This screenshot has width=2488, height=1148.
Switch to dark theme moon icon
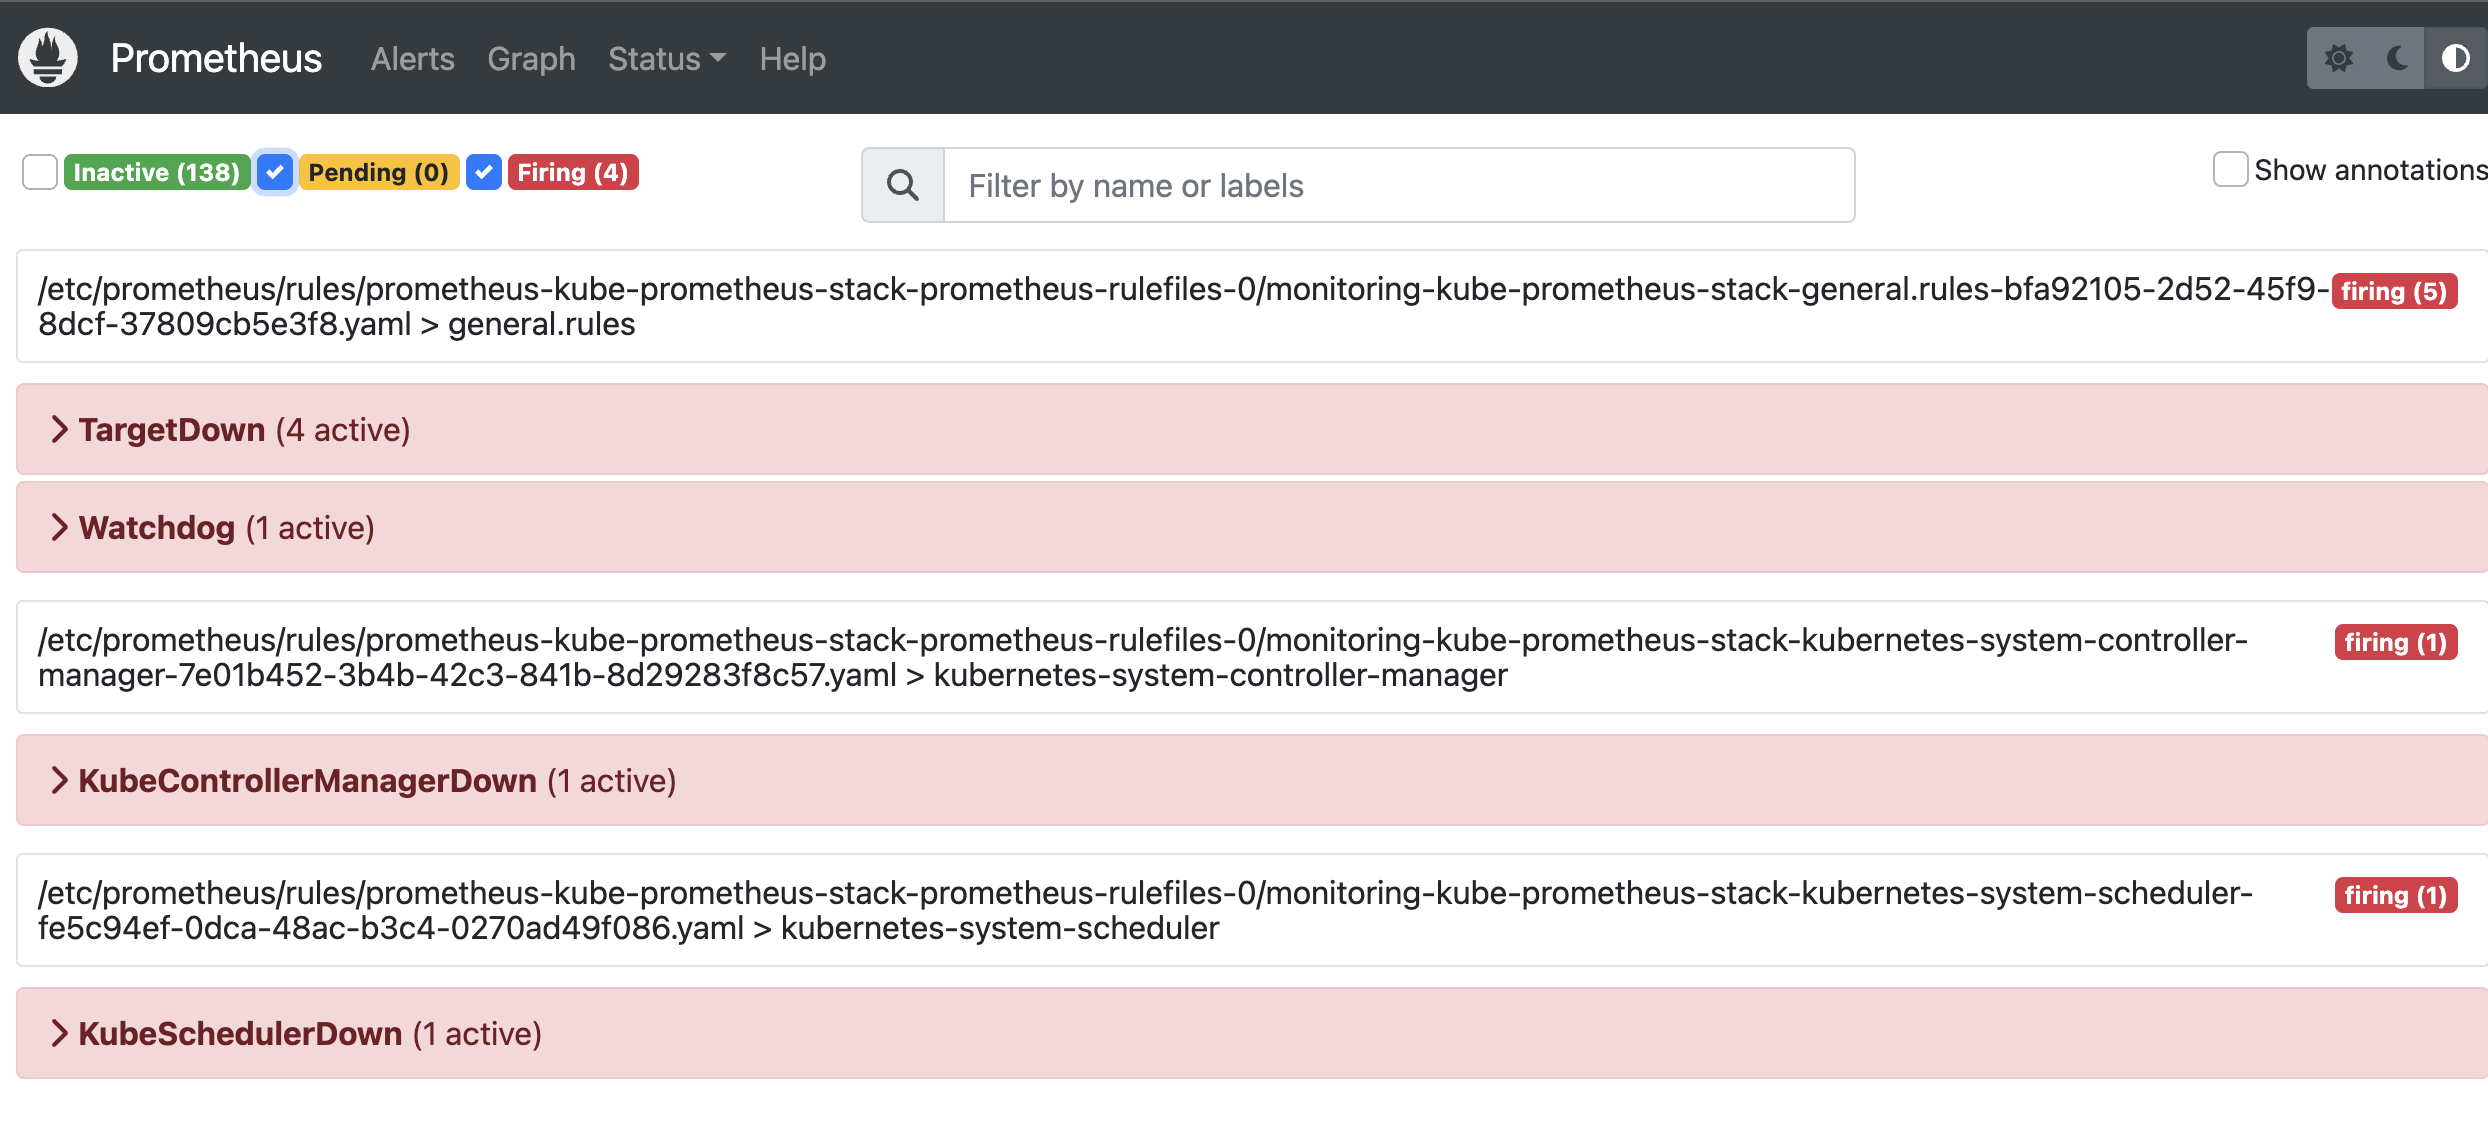pos(2397,58)
